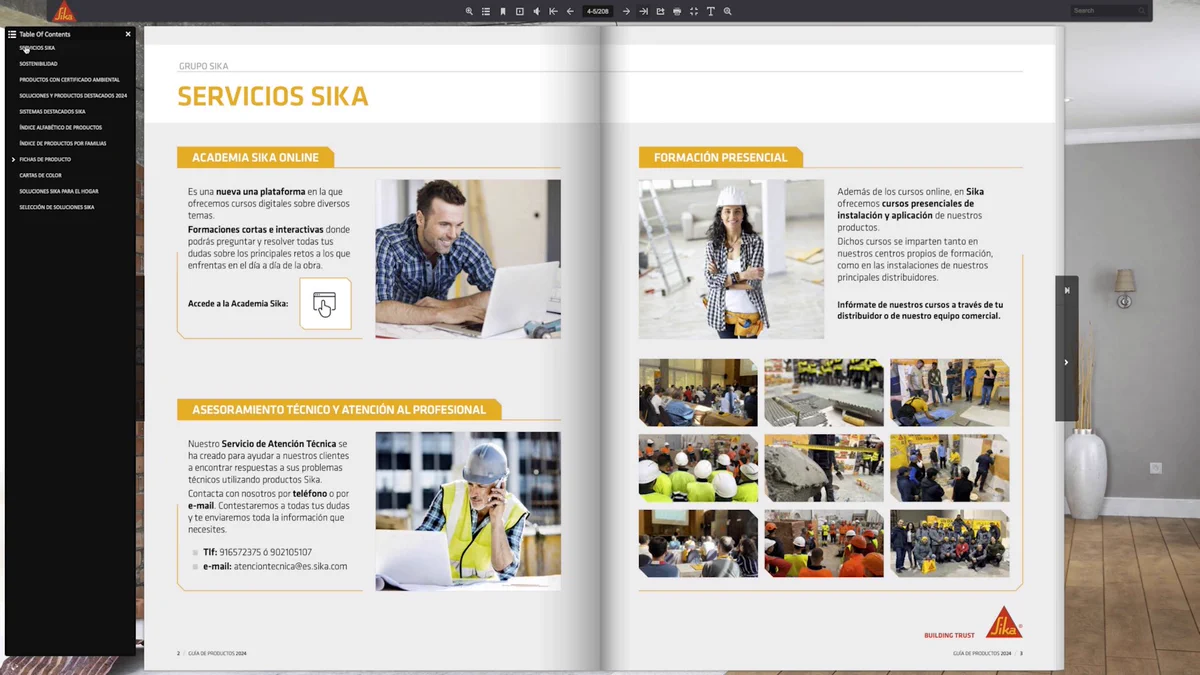
Task: Click the search magnifier inside Search box
Action: [x=1142, y=11]
